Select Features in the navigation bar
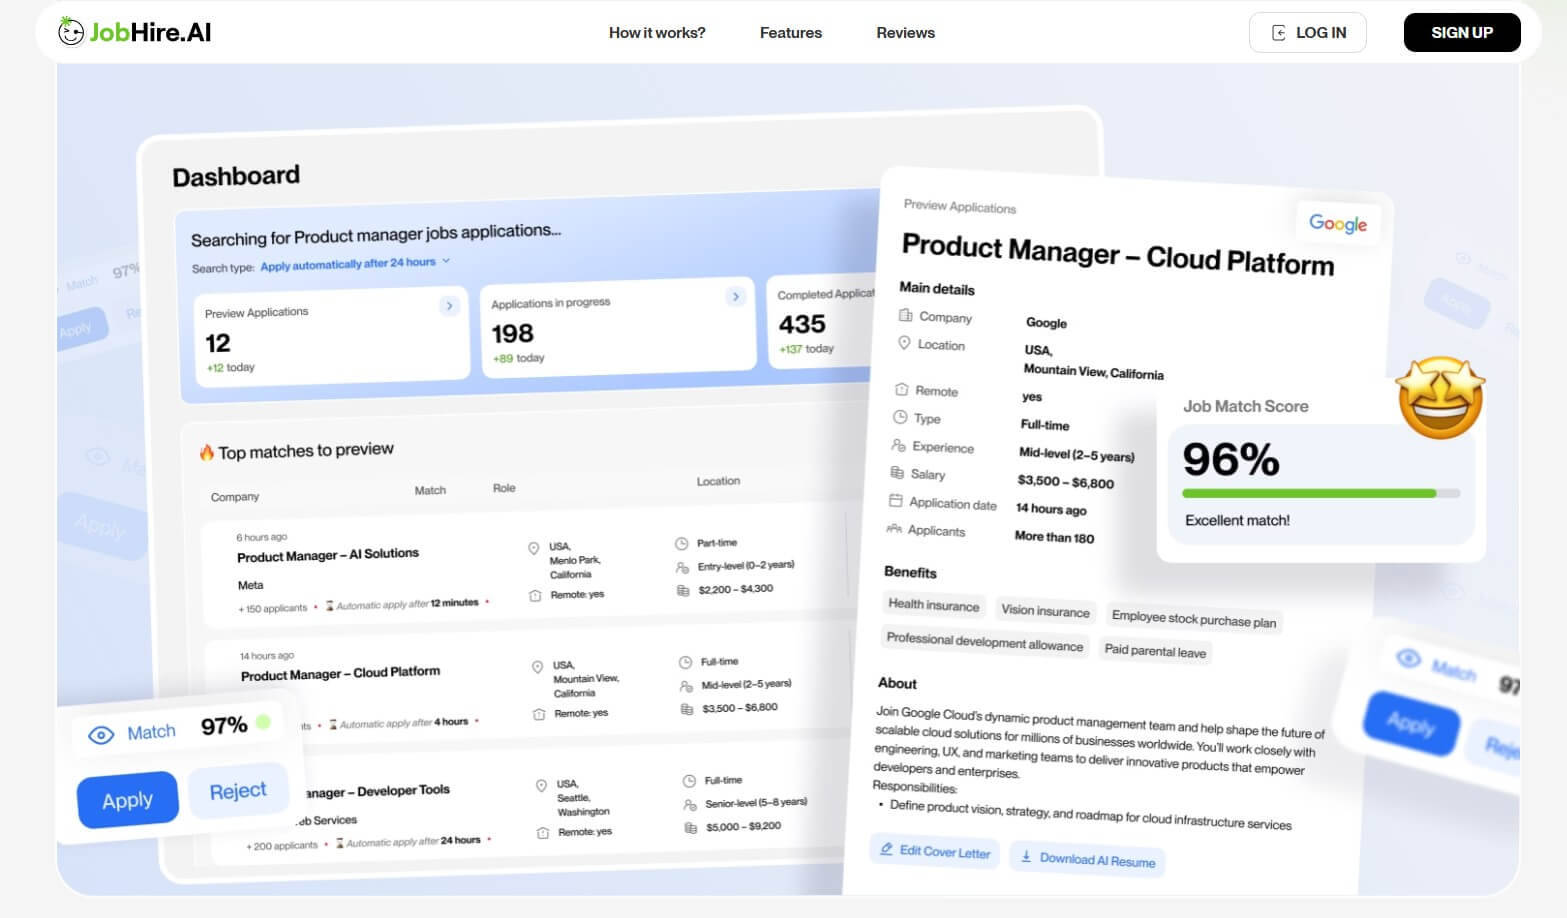 pos(790,32)
